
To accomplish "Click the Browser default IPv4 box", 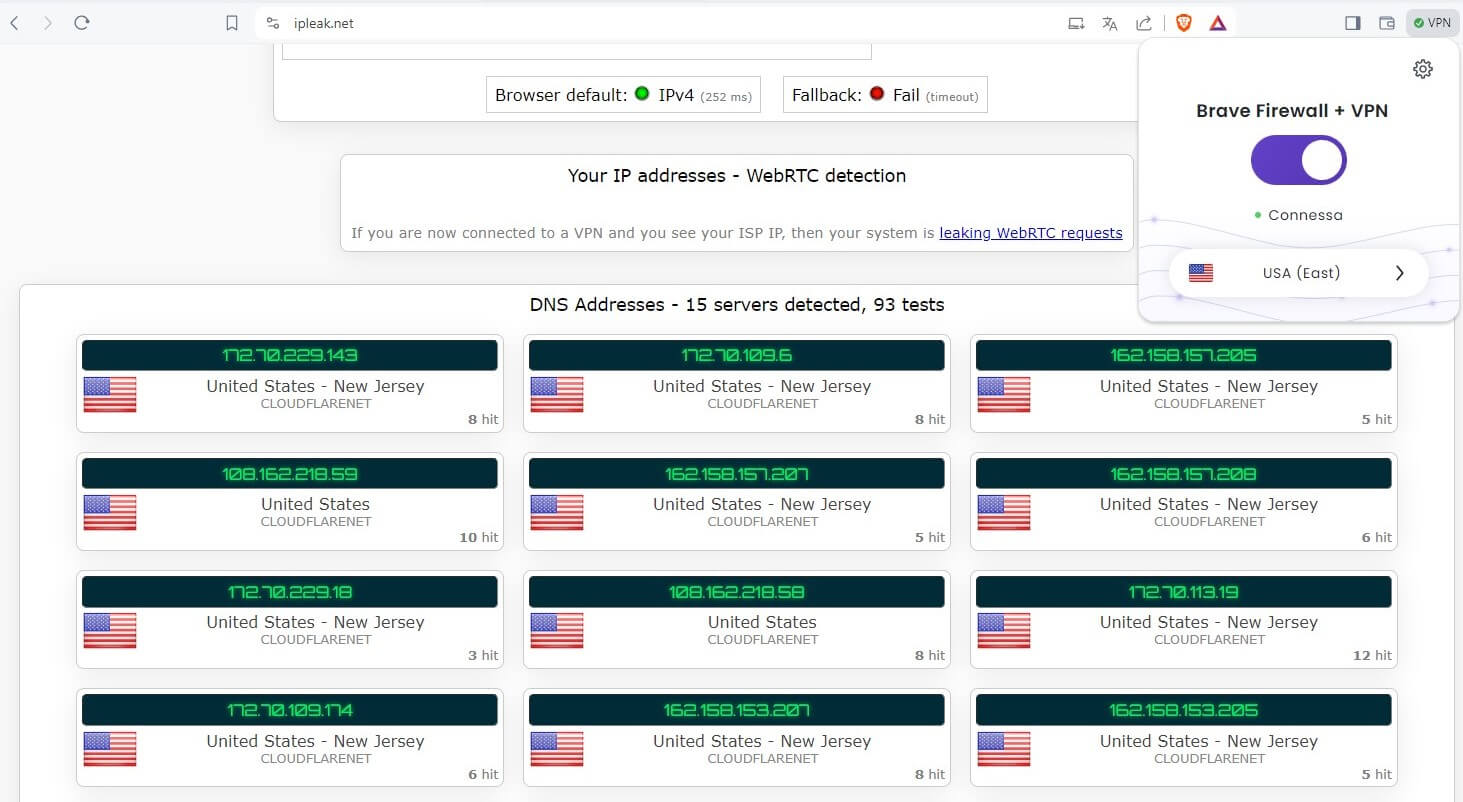I will 623,95.
